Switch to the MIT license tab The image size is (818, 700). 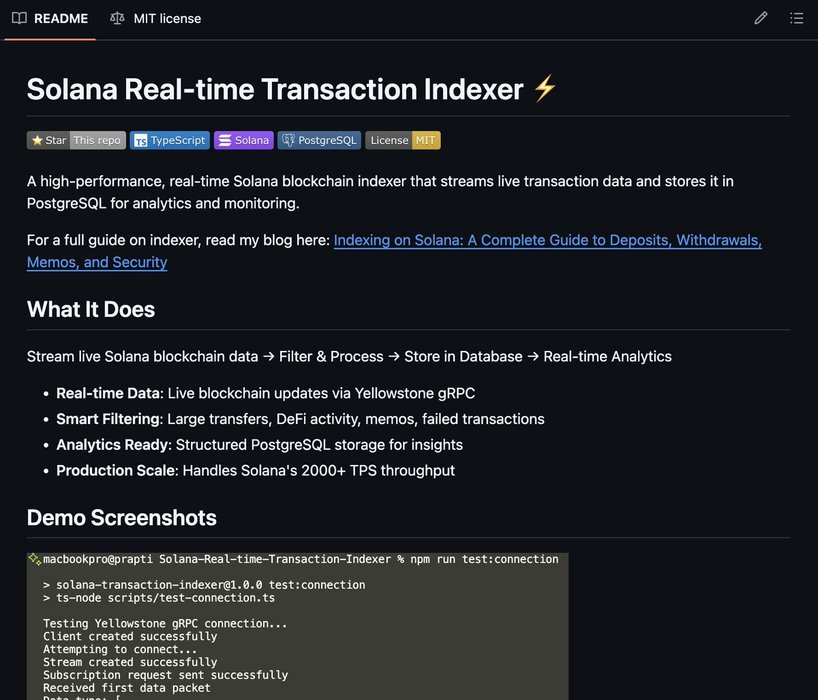pyautogui.click(x=155, y=19)
